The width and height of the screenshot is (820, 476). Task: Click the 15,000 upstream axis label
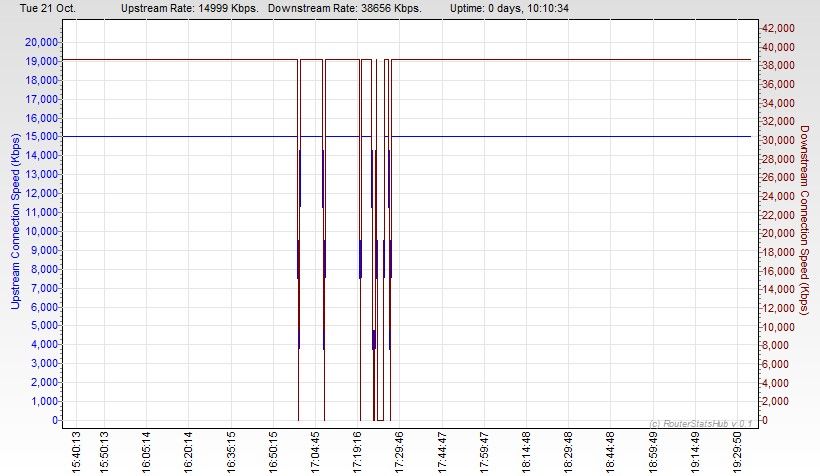pyautogui.click(x=41, y=137)
